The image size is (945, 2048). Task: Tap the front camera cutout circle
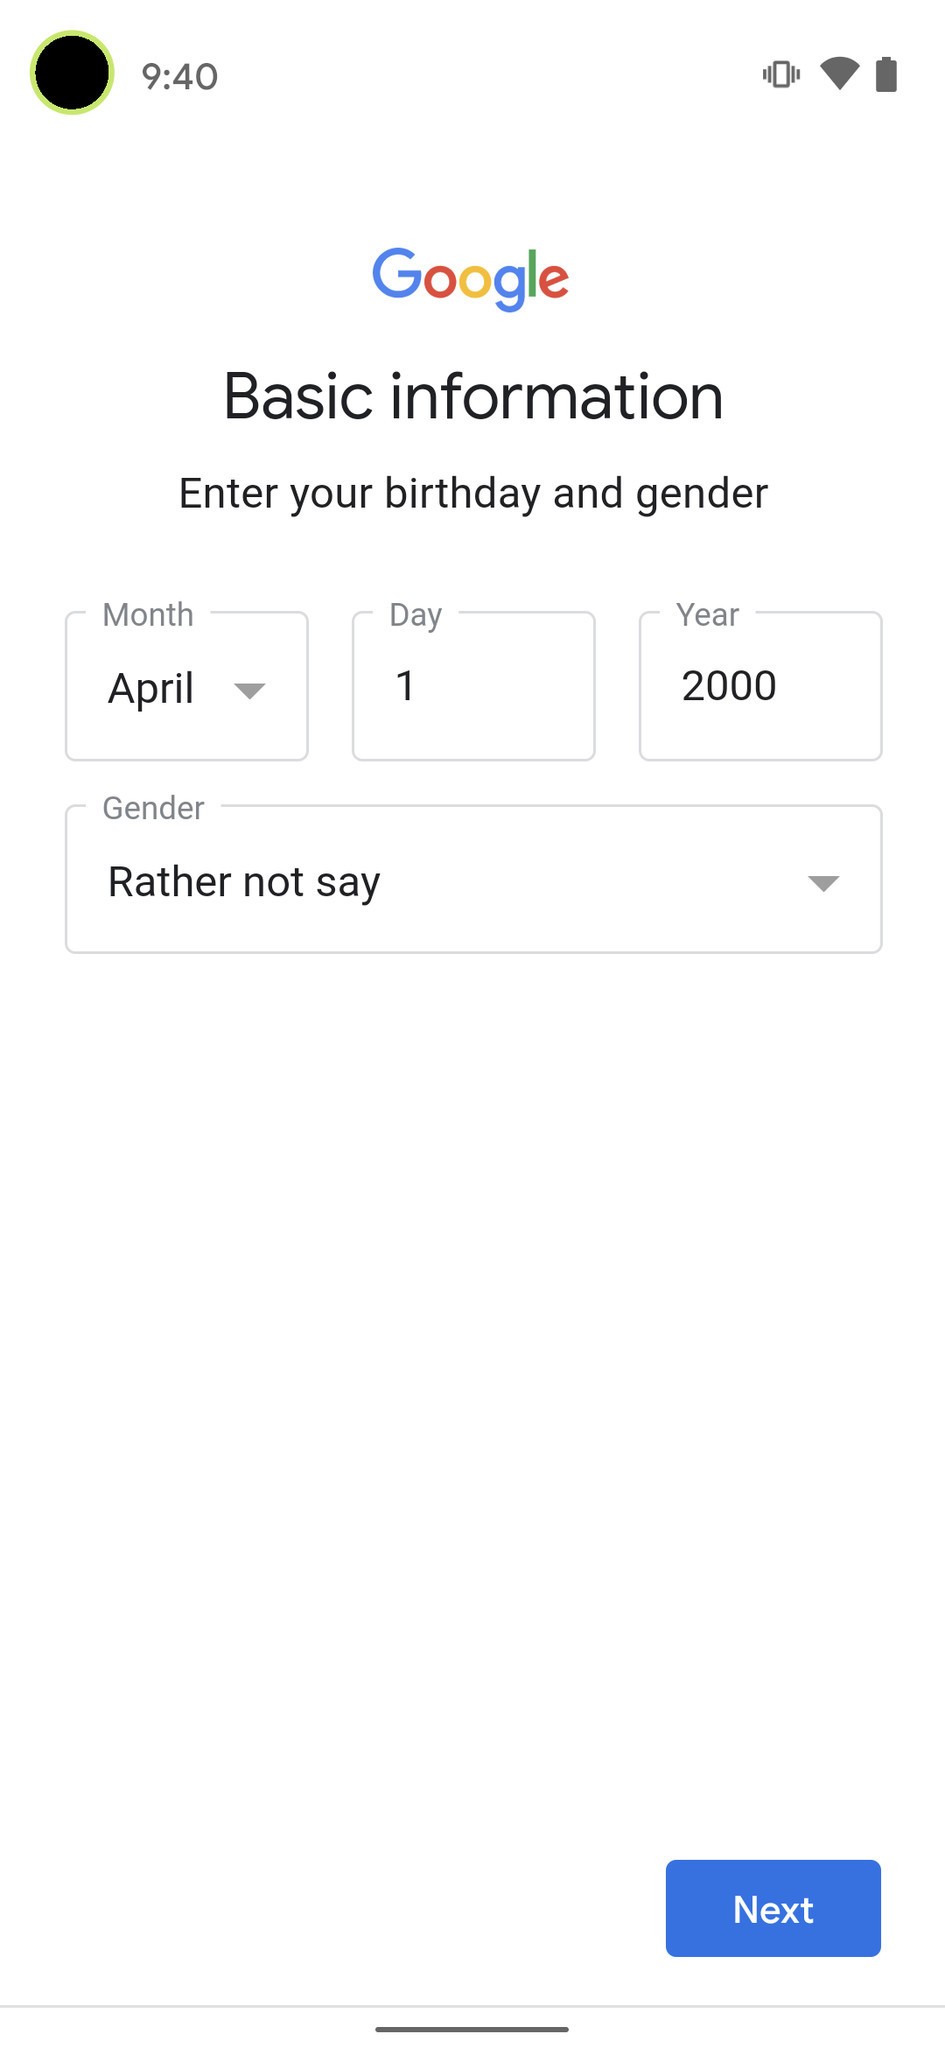(72, 73)
